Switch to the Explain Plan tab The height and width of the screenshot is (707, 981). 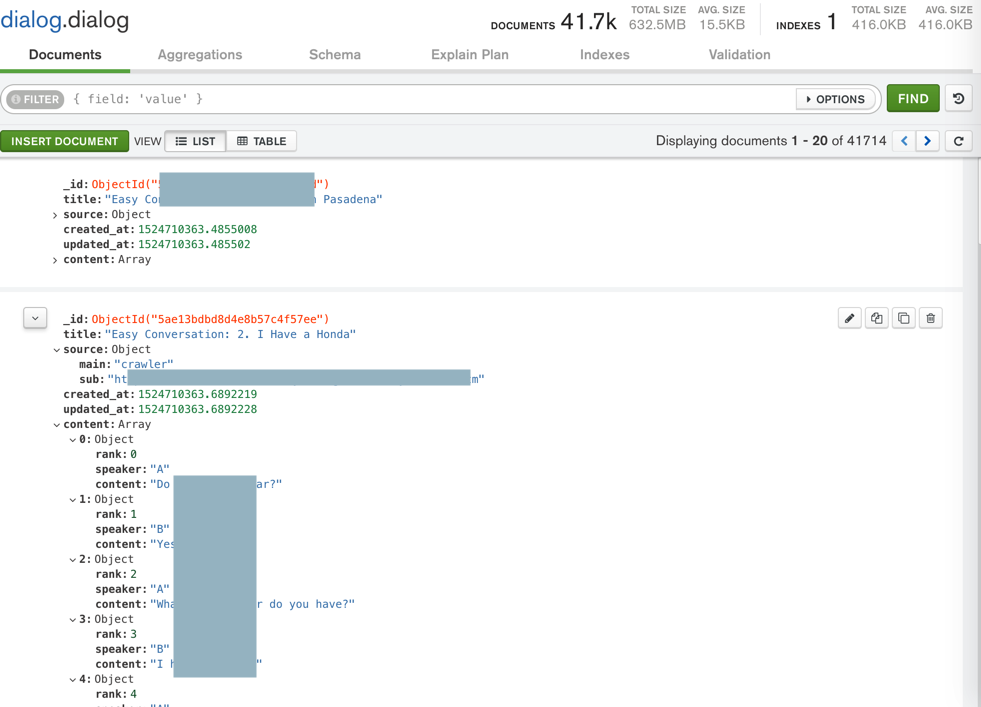[470, 55]
